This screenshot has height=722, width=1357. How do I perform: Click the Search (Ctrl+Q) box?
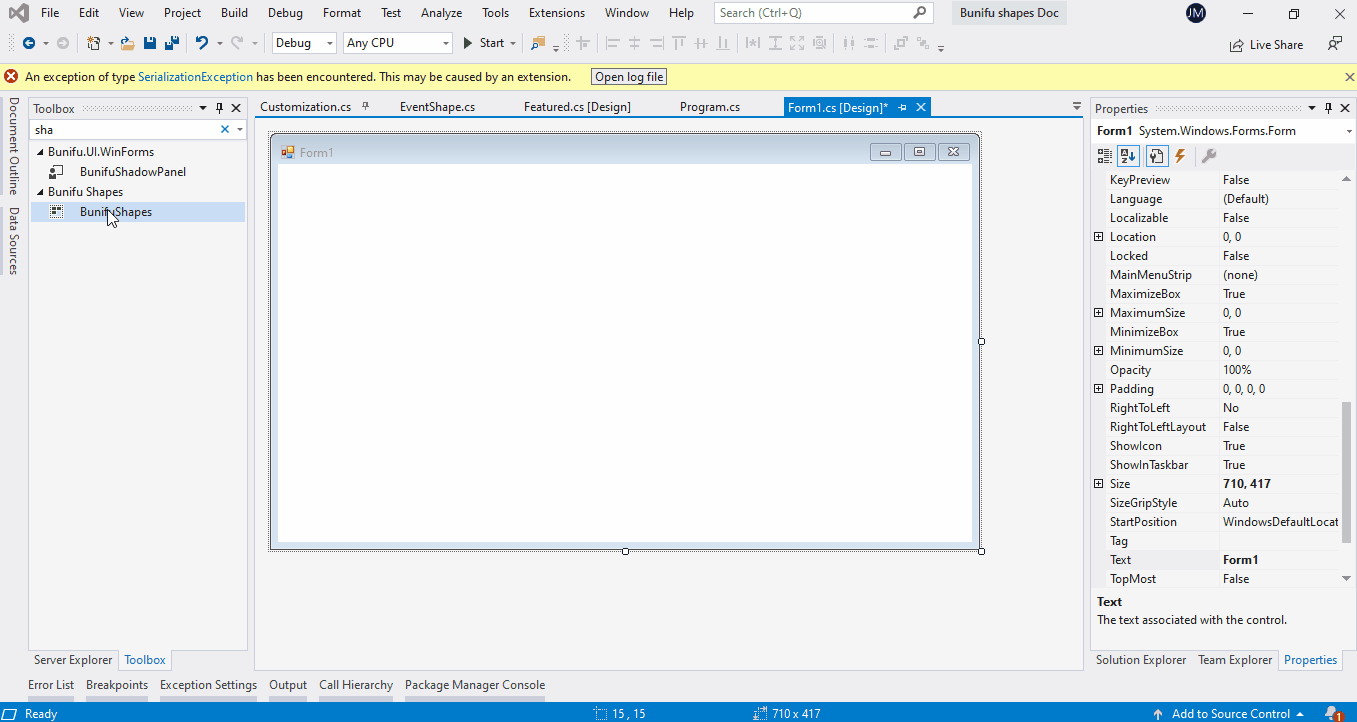(x=823, y=13)
